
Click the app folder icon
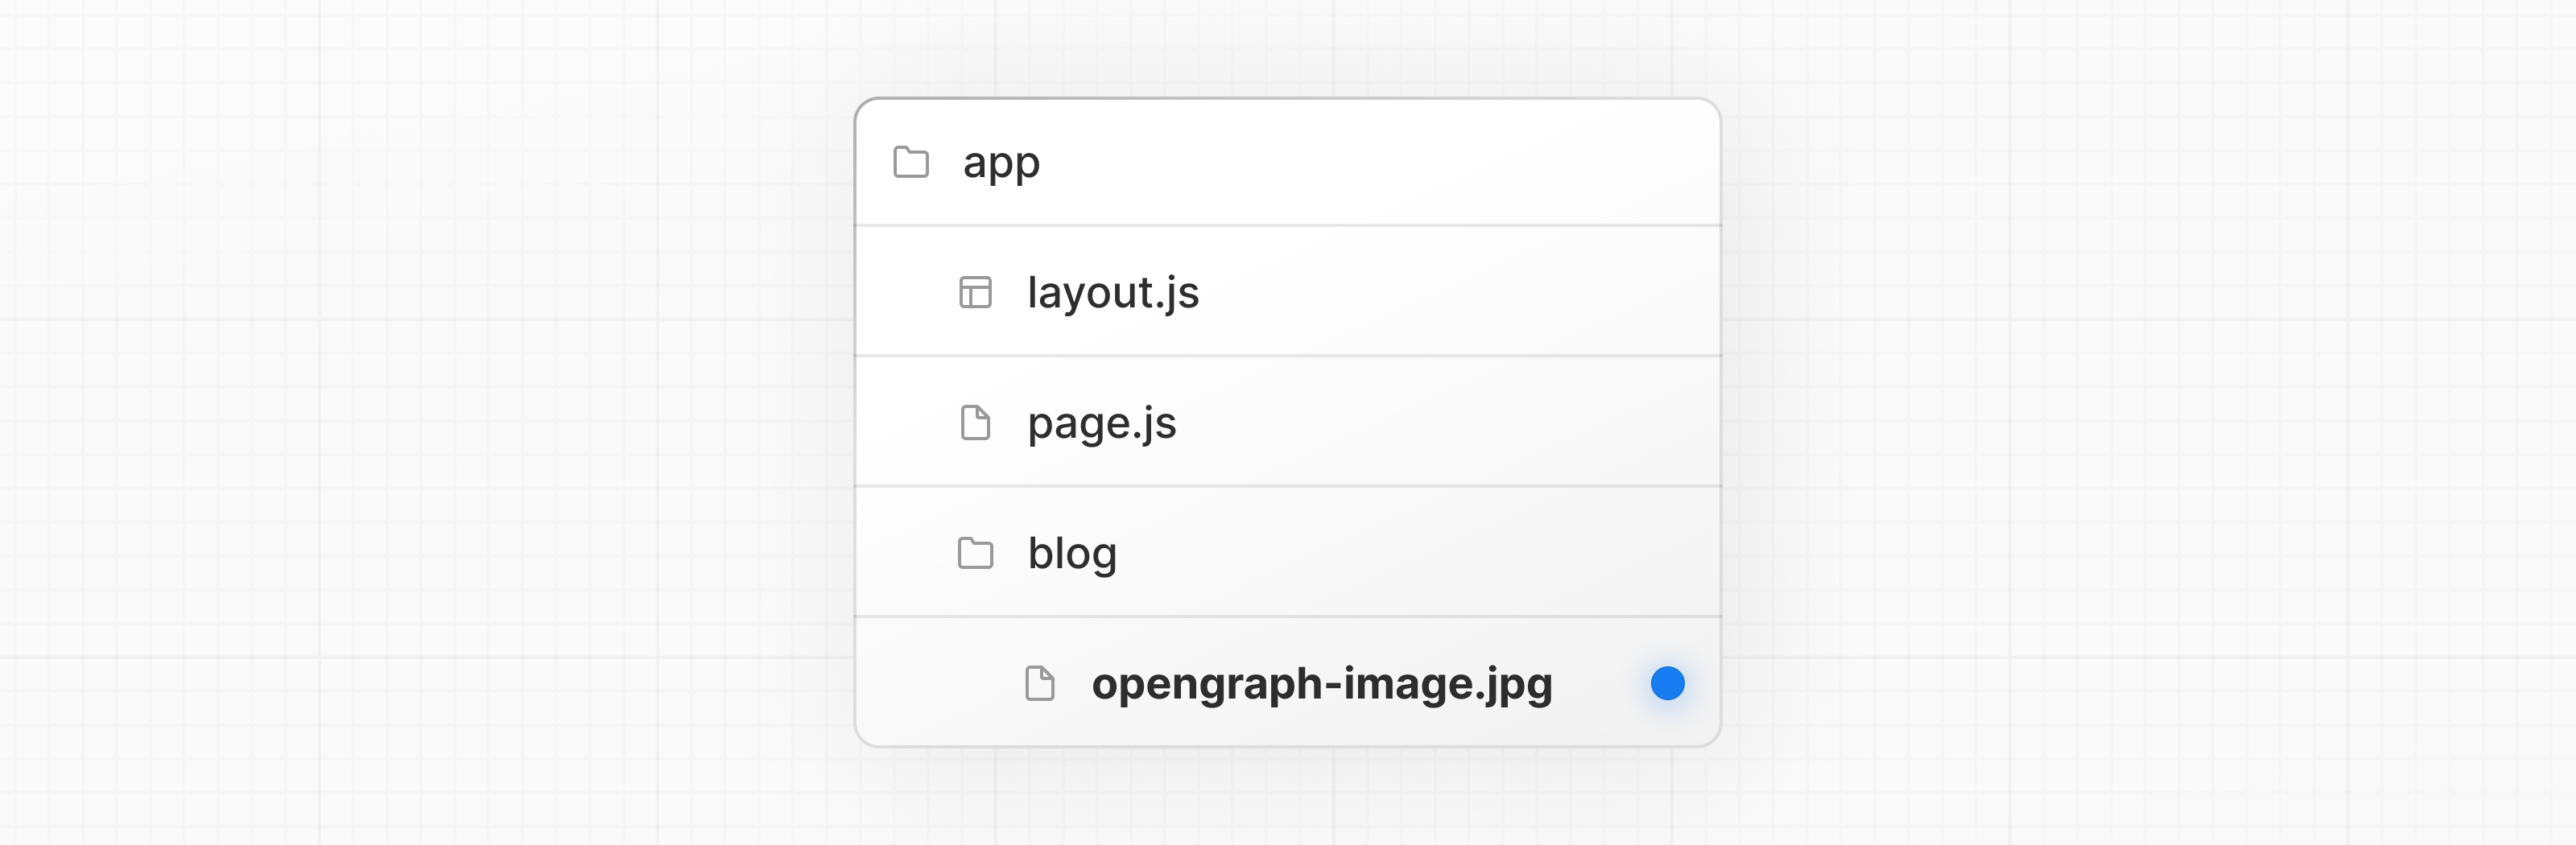tap(911, 162)
